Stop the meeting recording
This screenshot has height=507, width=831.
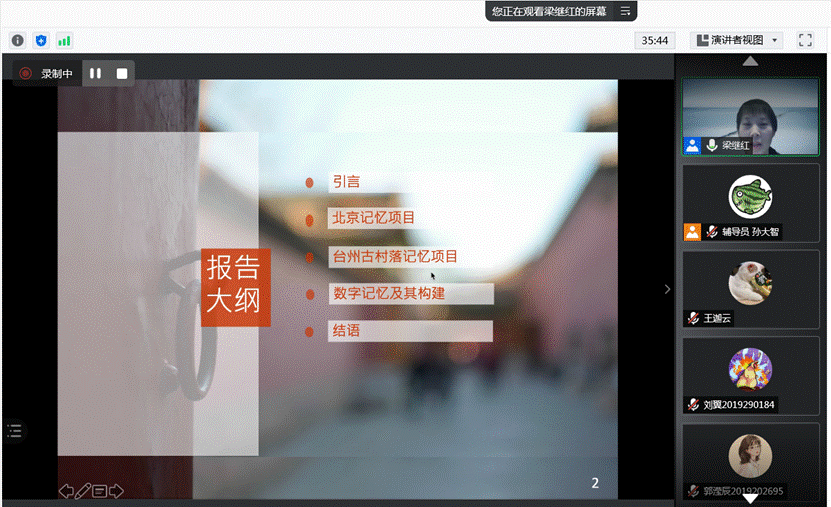pos(122,73)
